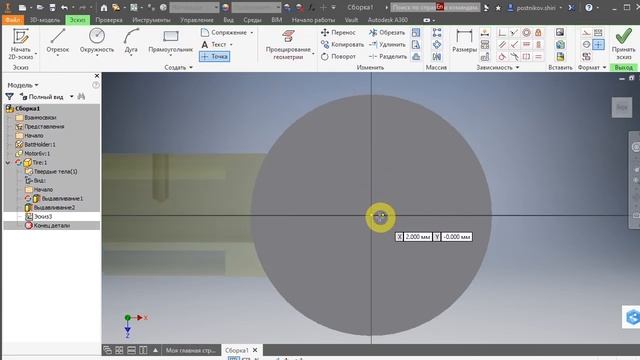Switch to the Инструменты ribbon tab

point(151,20)
